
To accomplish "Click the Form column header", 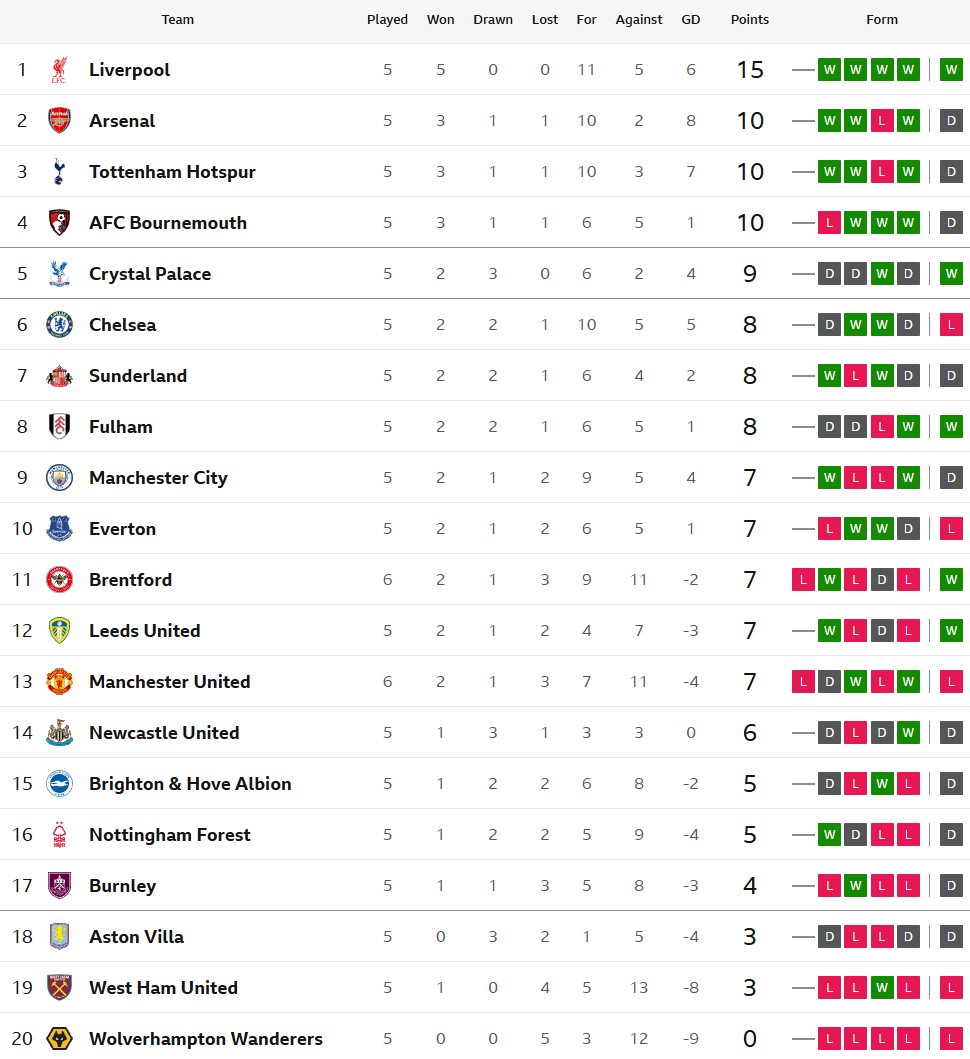I will pyautogui.click(x=882, y=20).
